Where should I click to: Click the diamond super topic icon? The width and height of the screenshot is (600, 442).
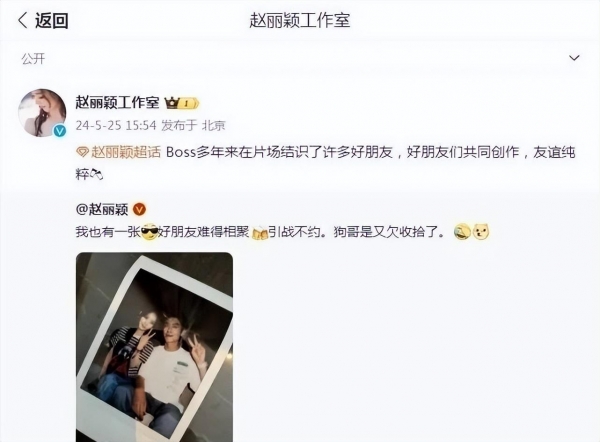[x=82, y=153]
